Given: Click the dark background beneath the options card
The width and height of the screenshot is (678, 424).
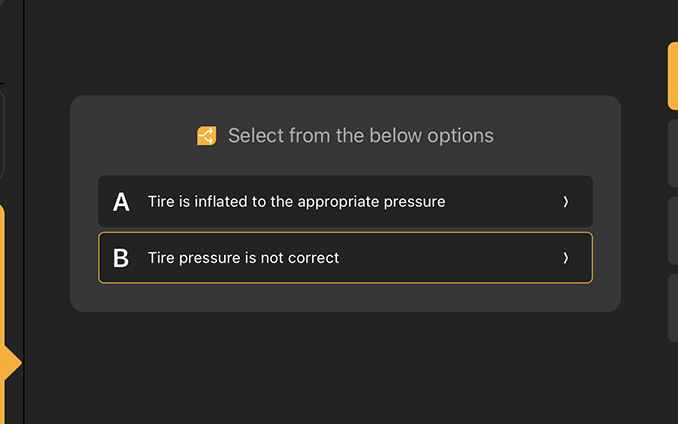Looking at the screenshot, I should [345, 370].
